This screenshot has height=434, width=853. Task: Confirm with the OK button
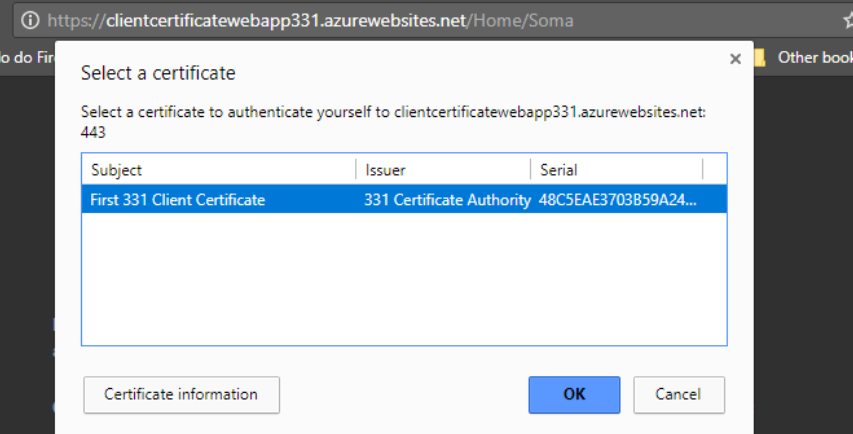point(574,394)
